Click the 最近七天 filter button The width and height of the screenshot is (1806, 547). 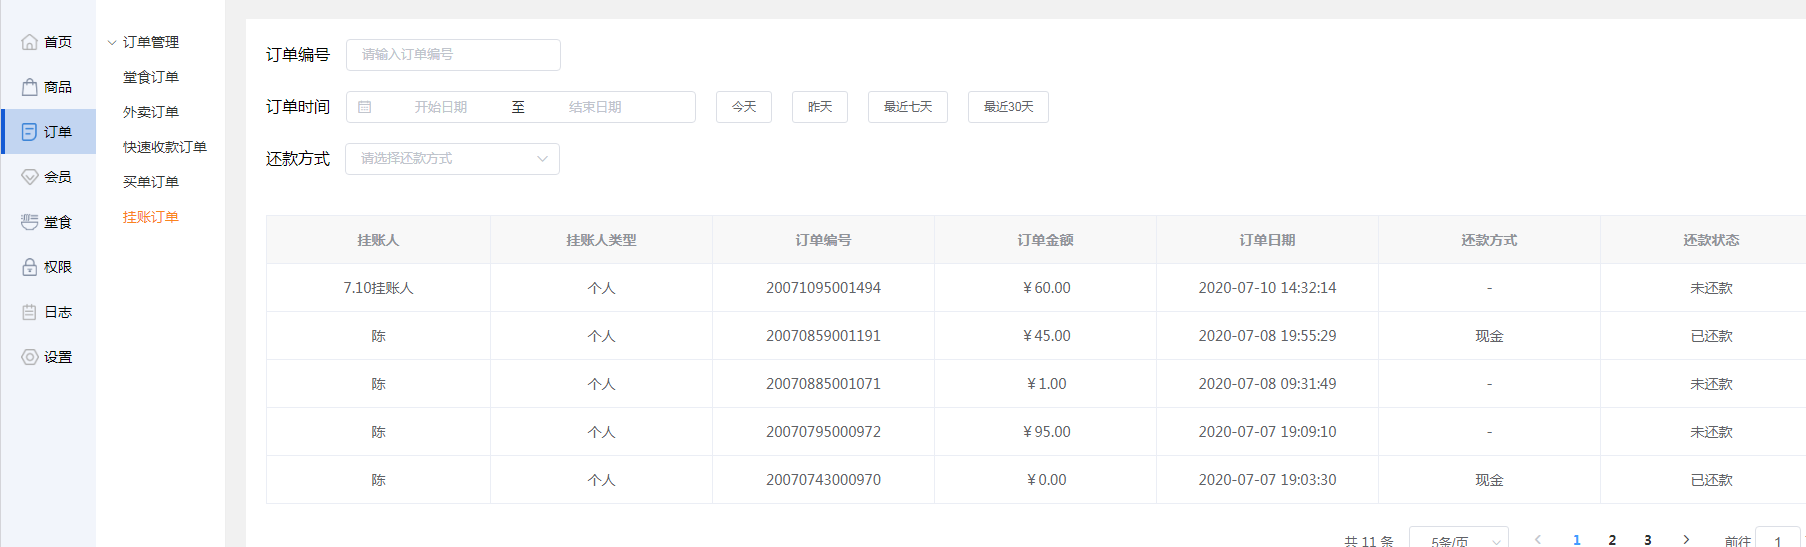coord(908,107)
